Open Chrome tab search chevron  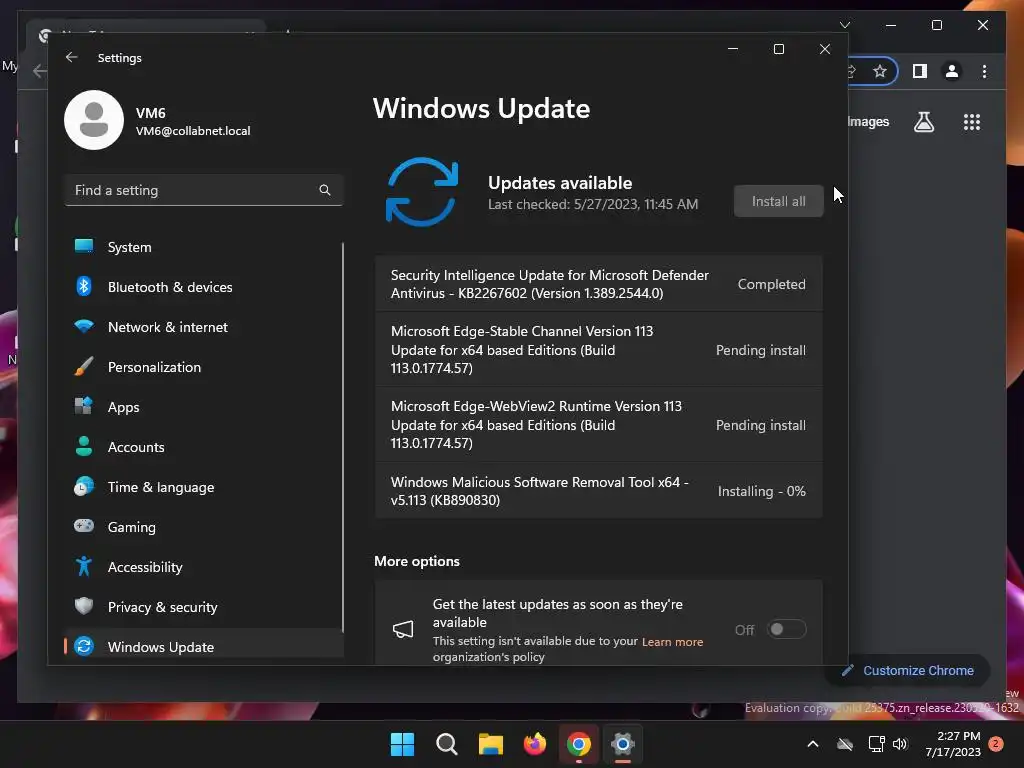coord(844,25)
